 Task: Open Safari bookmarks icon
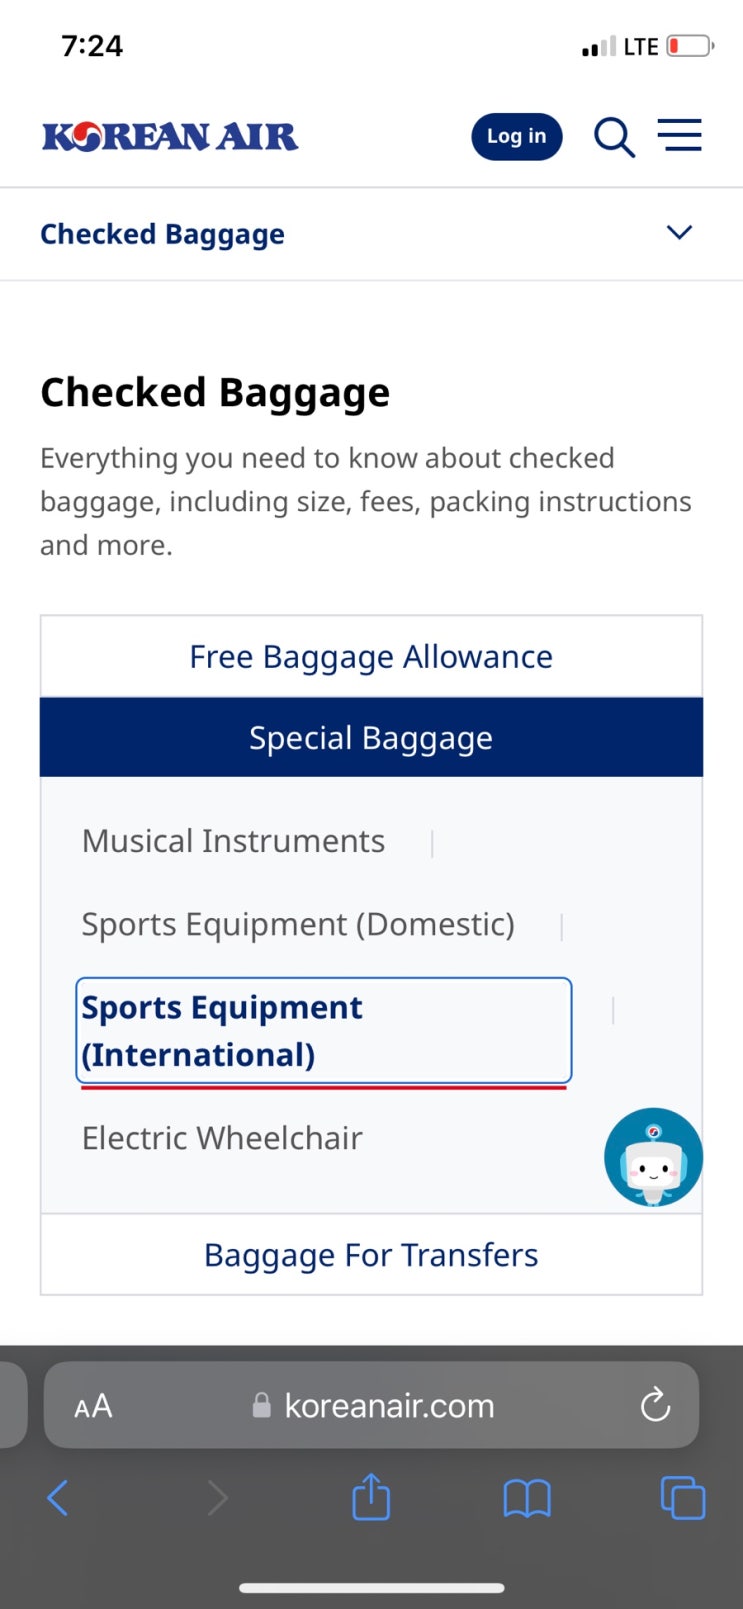point(527,1498)
